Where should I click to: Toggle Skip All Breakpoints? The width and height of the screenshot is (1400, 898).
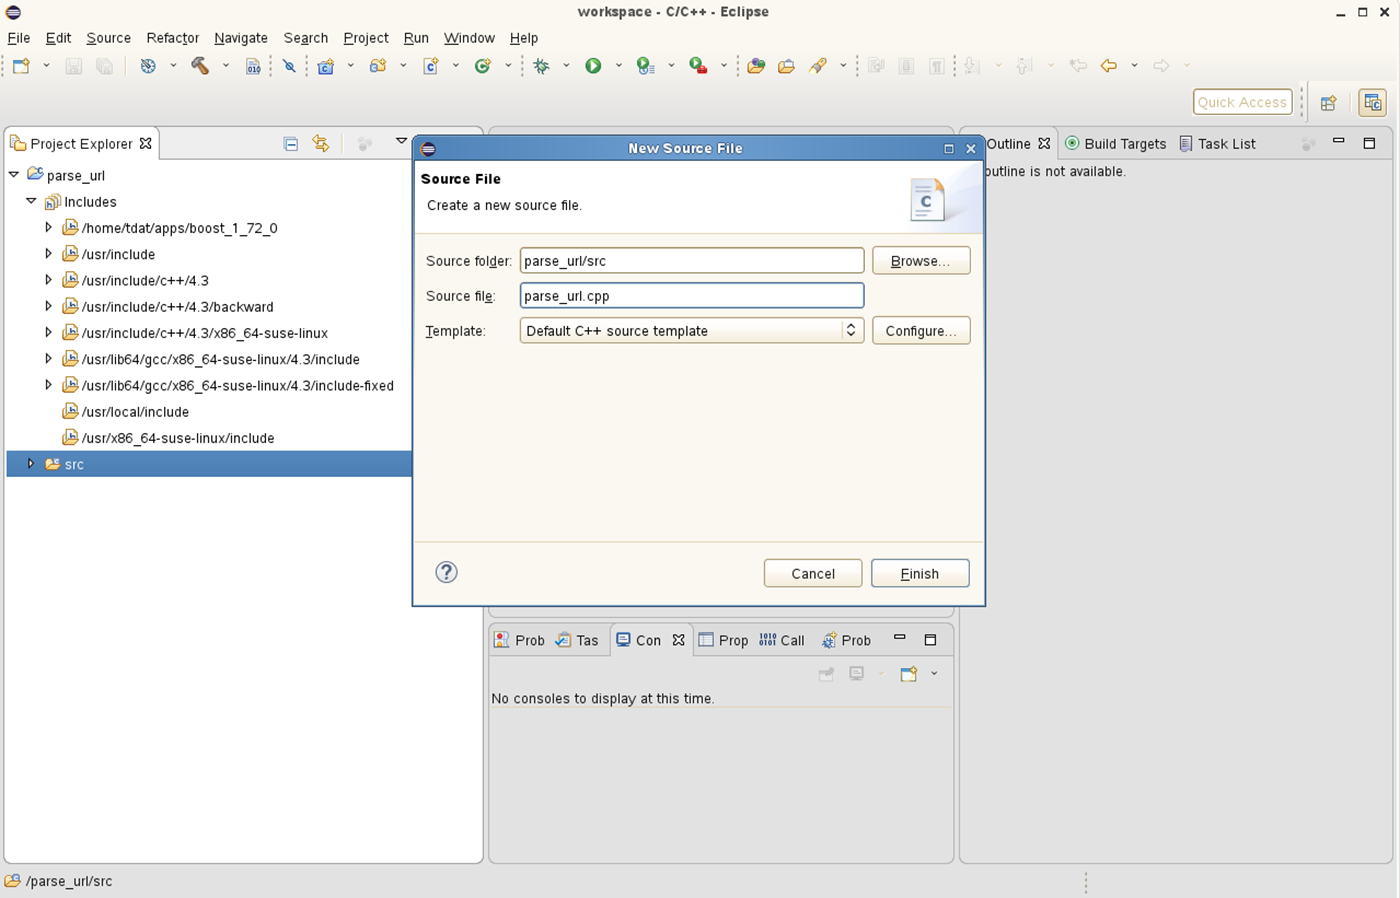[x=289, y=66]
